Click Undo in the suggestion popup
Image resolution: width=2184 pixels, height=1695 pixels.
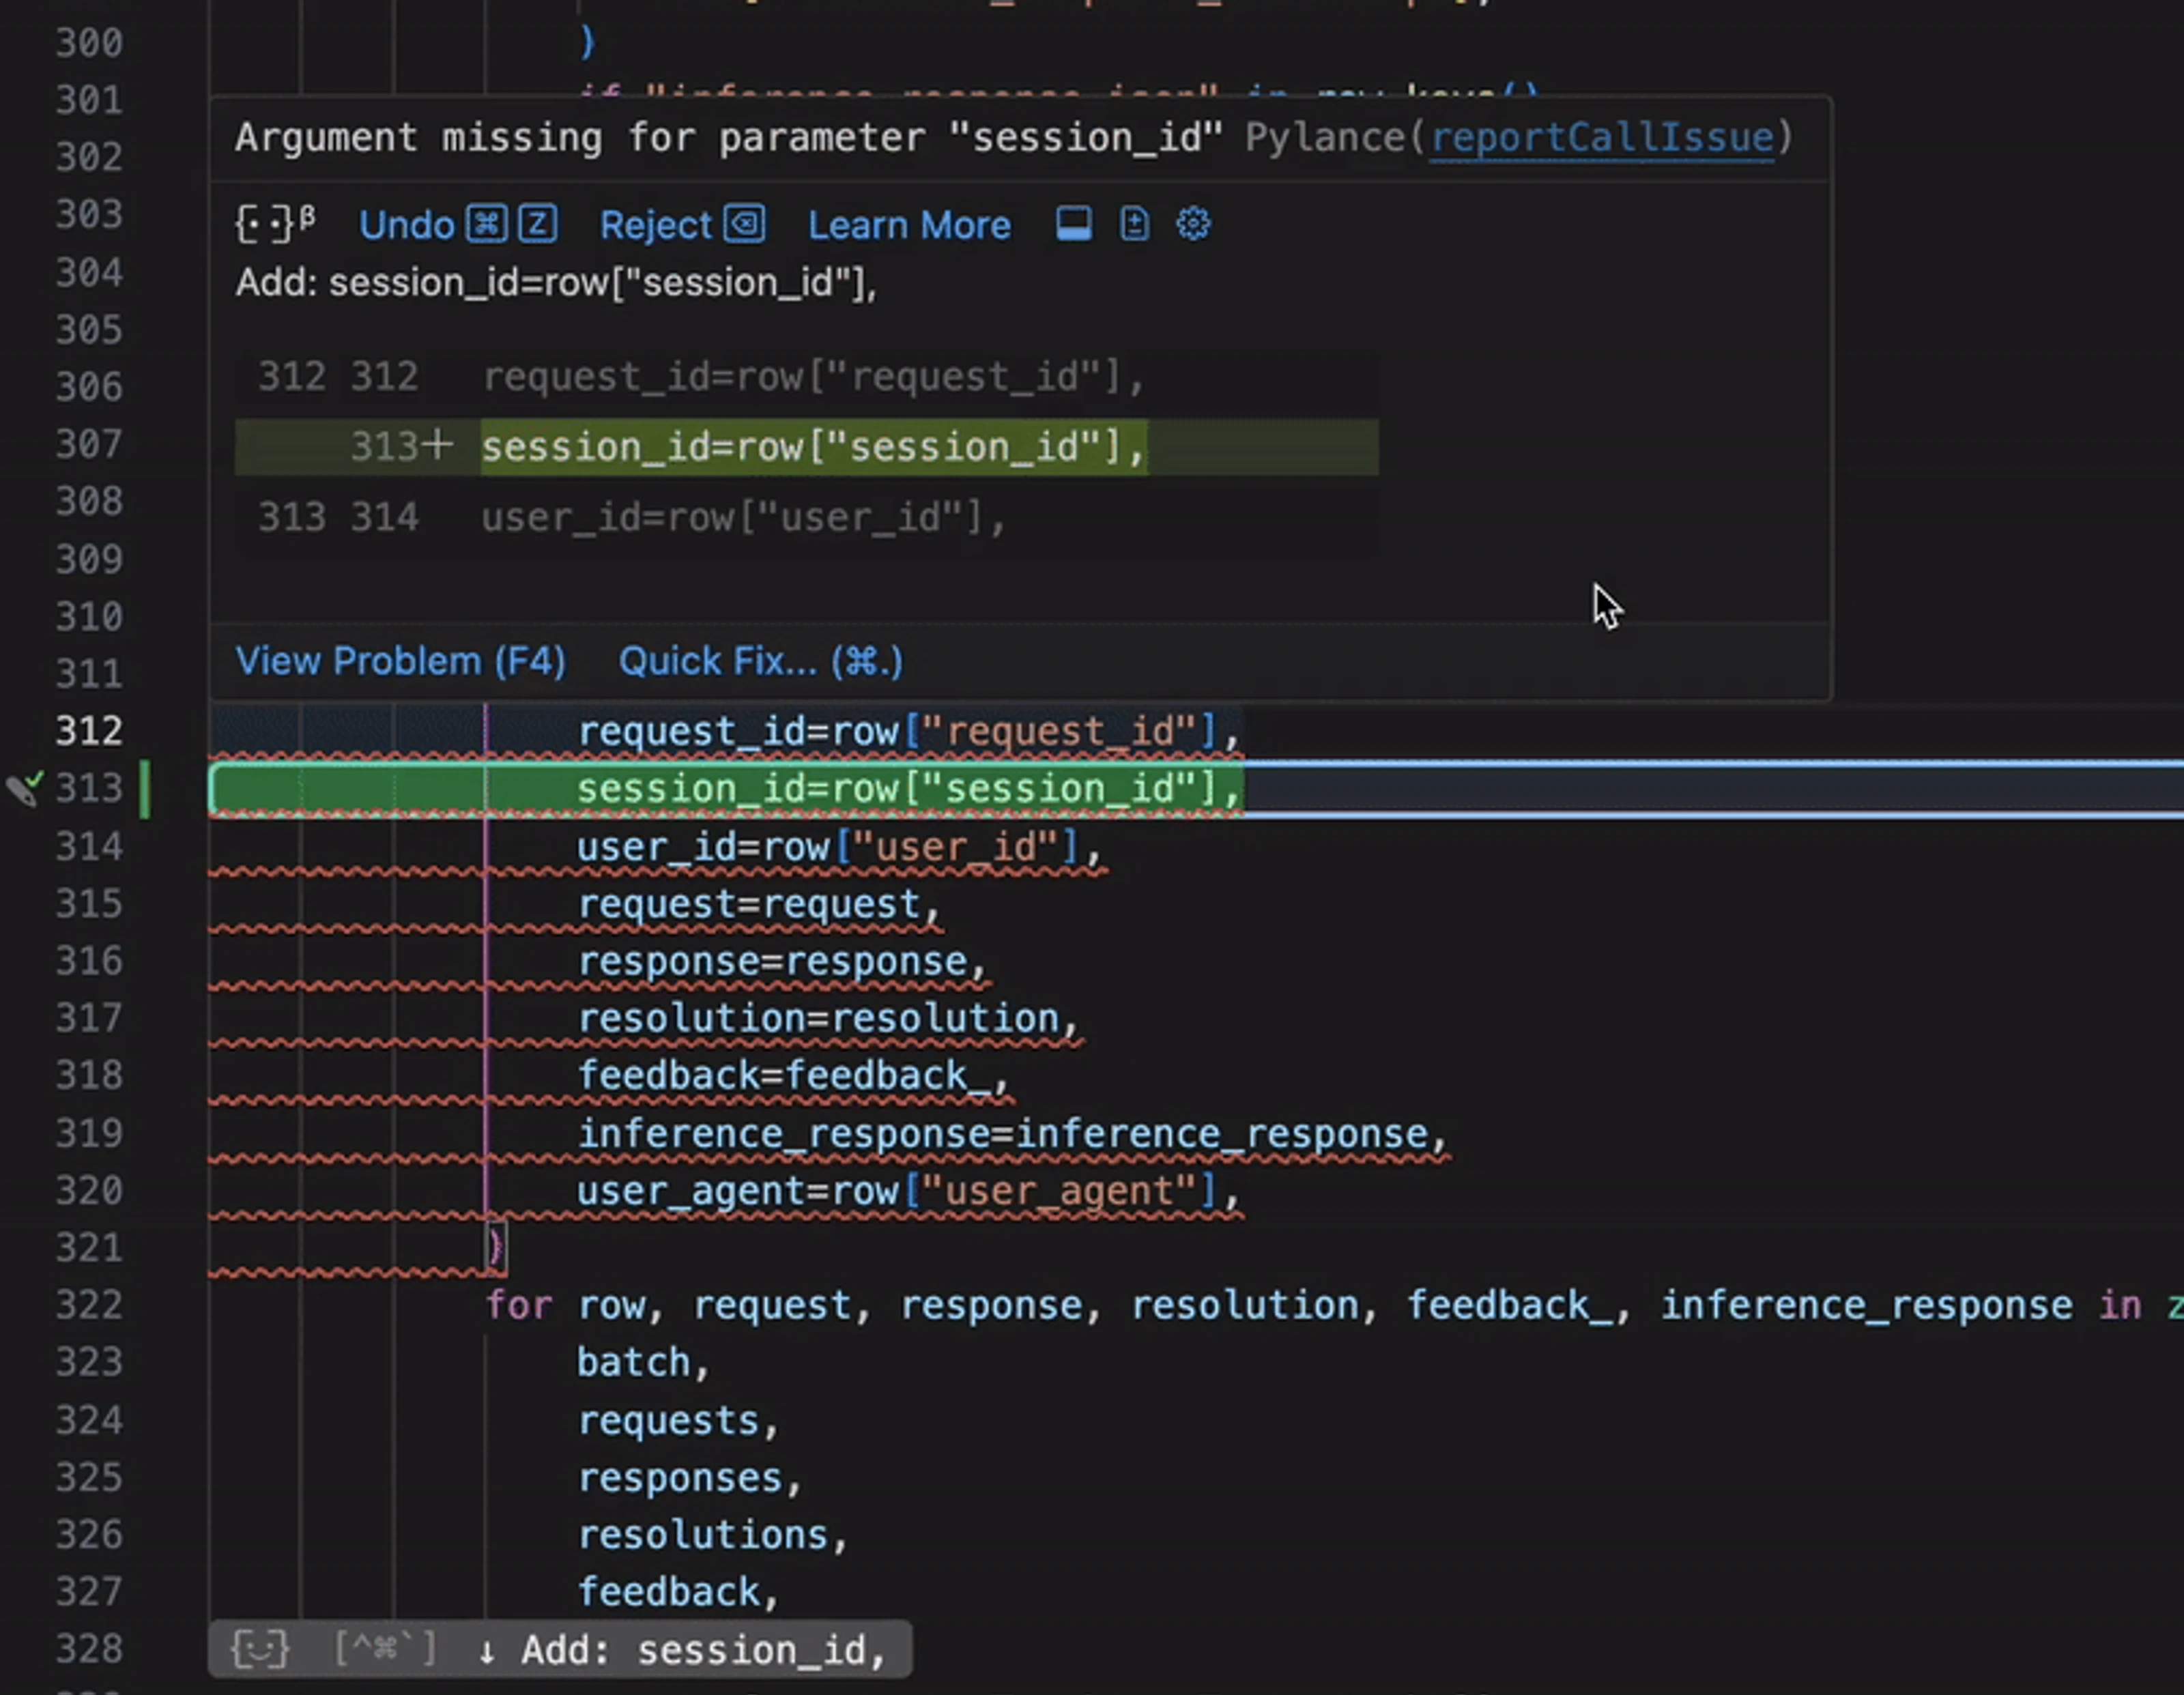[x=407, y=225]
